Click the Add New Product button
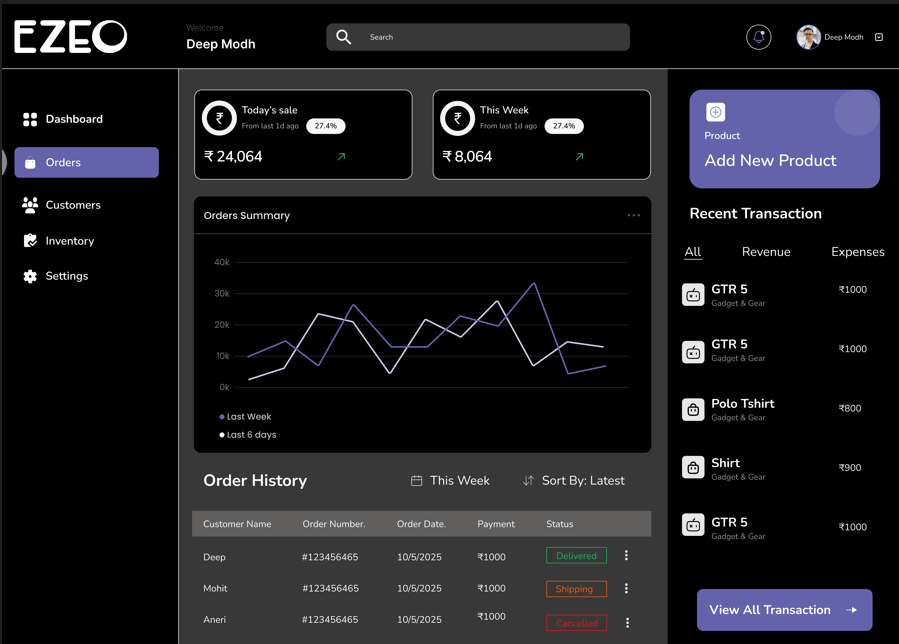The width and height of the screenshot is (899, 644). tap(770, 161)
